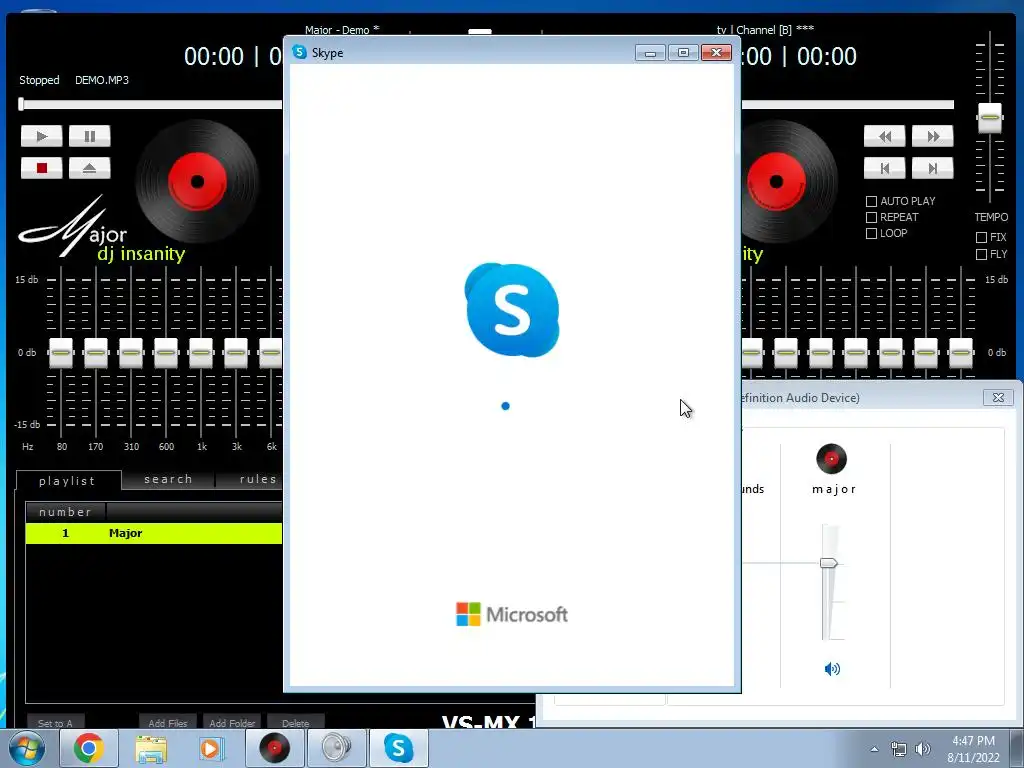Maximize the Skype window
This screenshot has width=1024, height=768.
click(x=683, y=53)
